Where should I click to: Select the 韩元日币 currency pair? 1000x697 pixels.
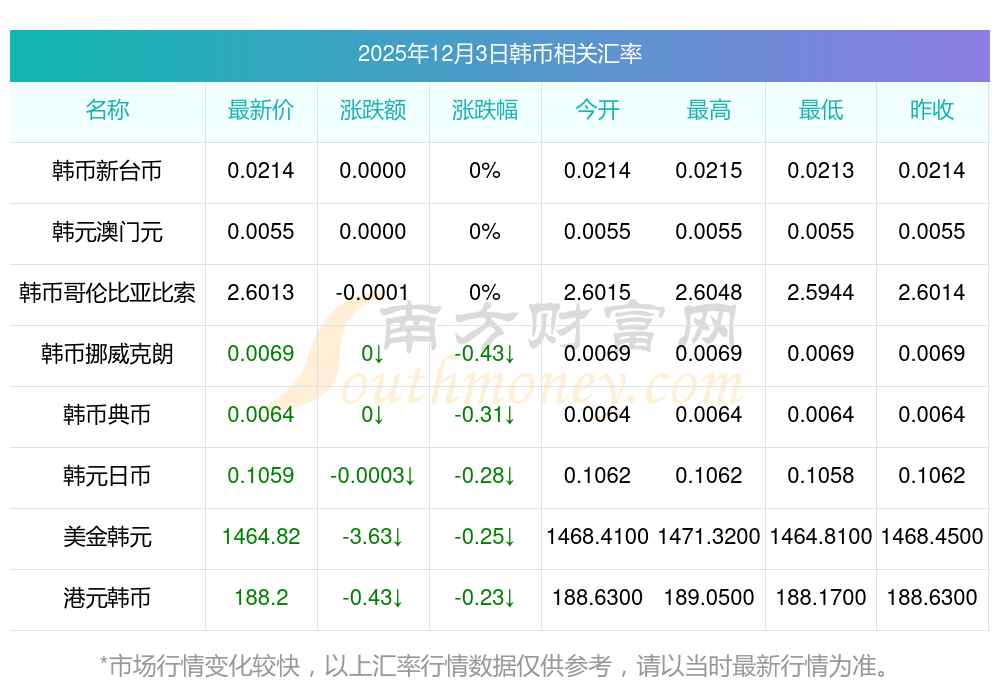(x=107, y=476)
